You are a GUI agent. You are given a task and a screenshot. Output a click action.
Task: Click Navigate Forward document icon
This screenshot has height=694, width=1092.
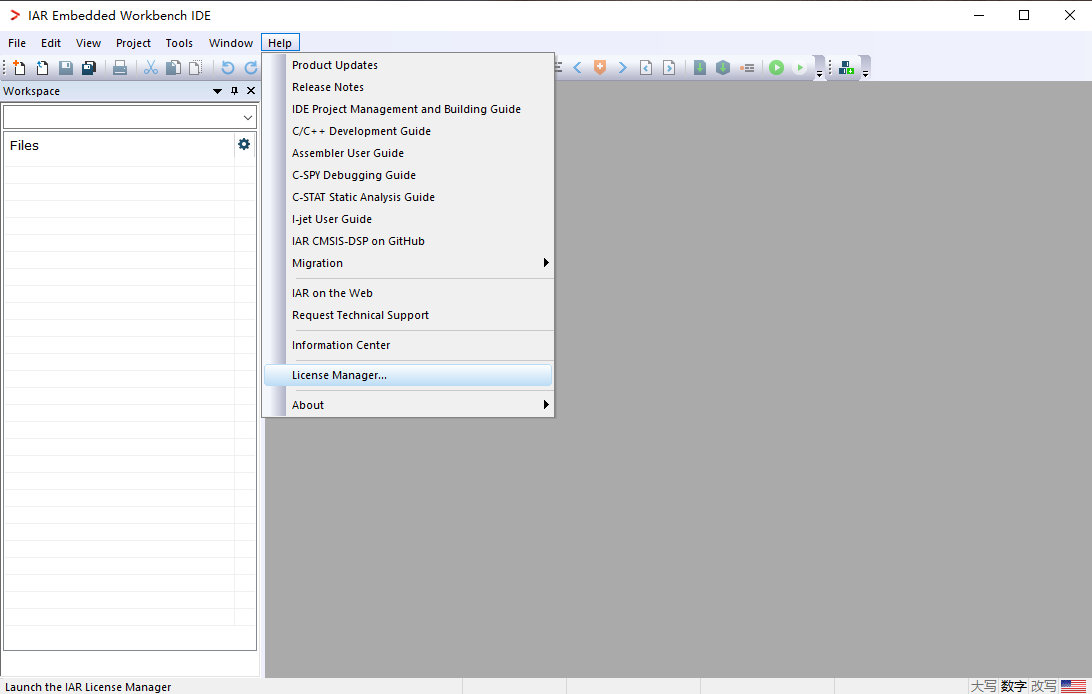pyautogui.click(x=669, y=68)
